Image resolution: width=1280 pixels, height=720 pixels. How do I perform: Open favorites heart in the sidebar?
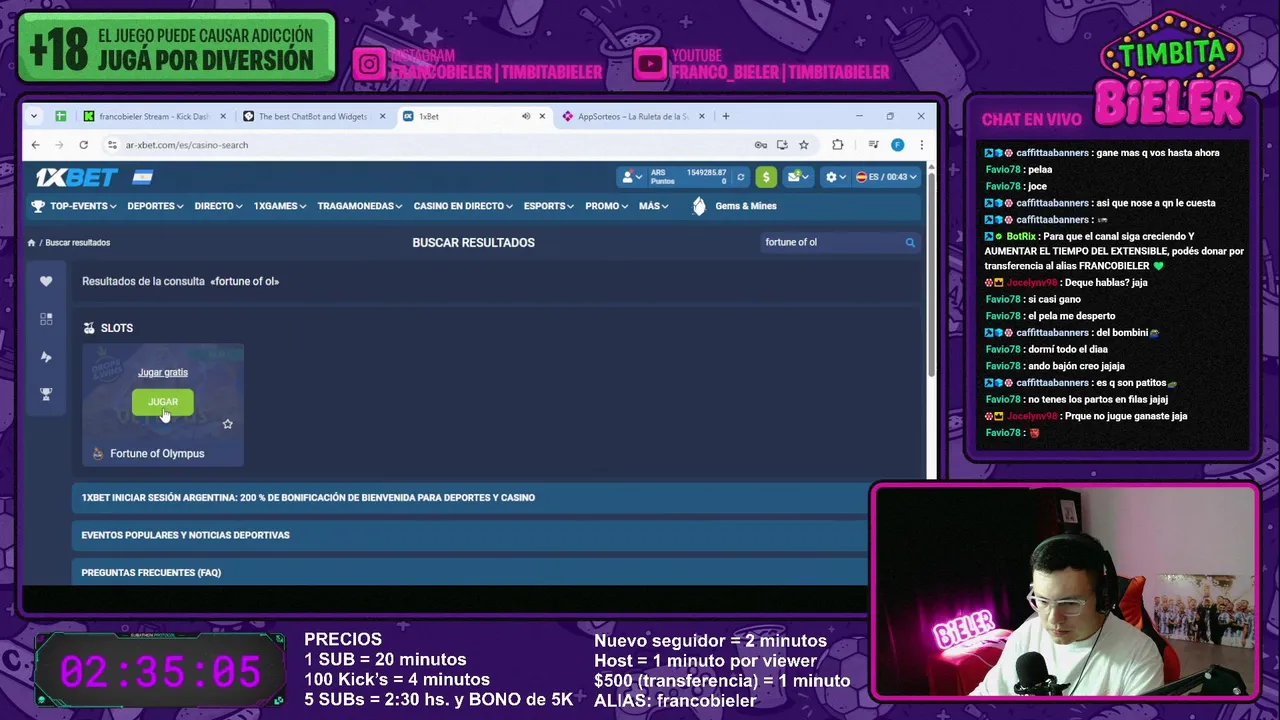[46, 281]
